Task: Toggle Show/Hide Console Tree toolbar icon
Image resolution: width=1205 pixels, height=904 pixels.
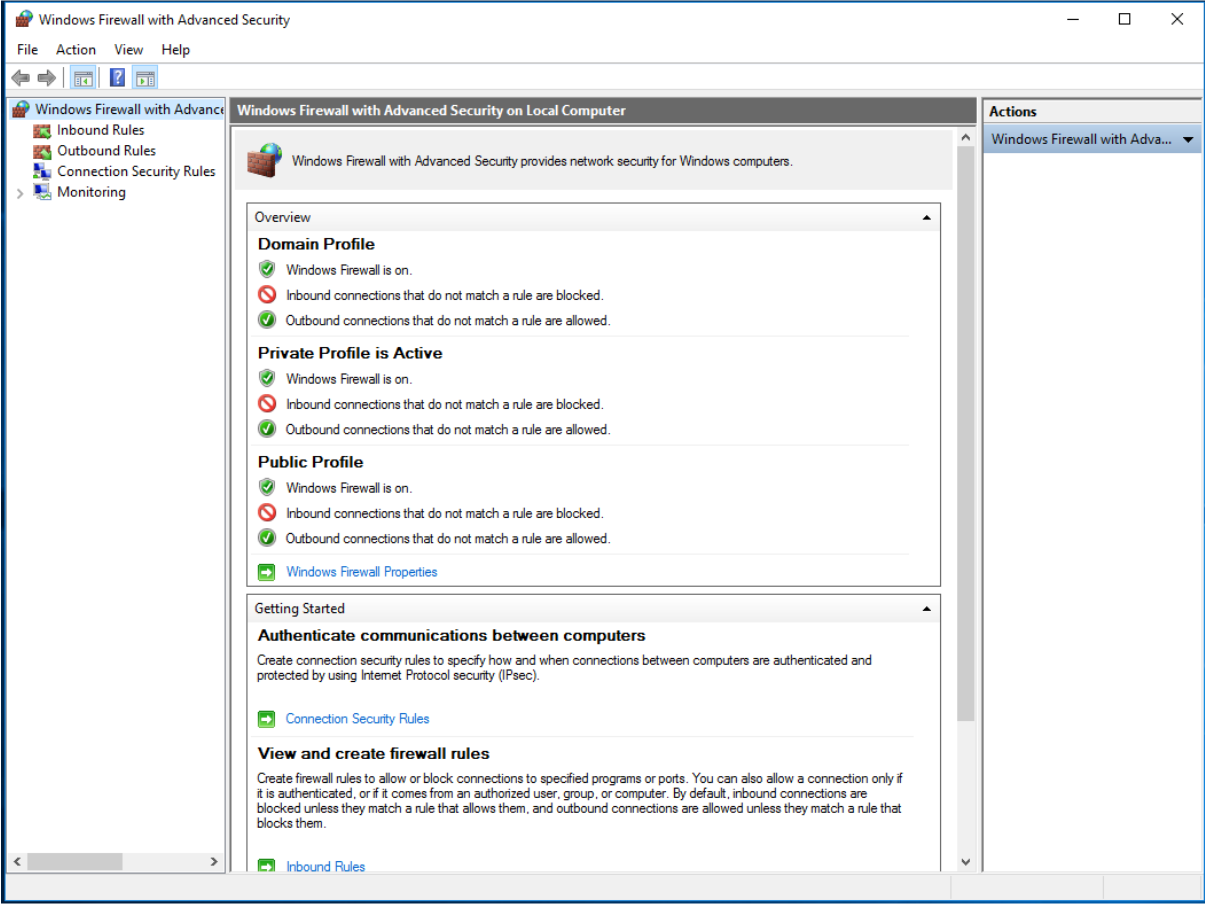Action: pyautogui.click(x=84, y=78)
